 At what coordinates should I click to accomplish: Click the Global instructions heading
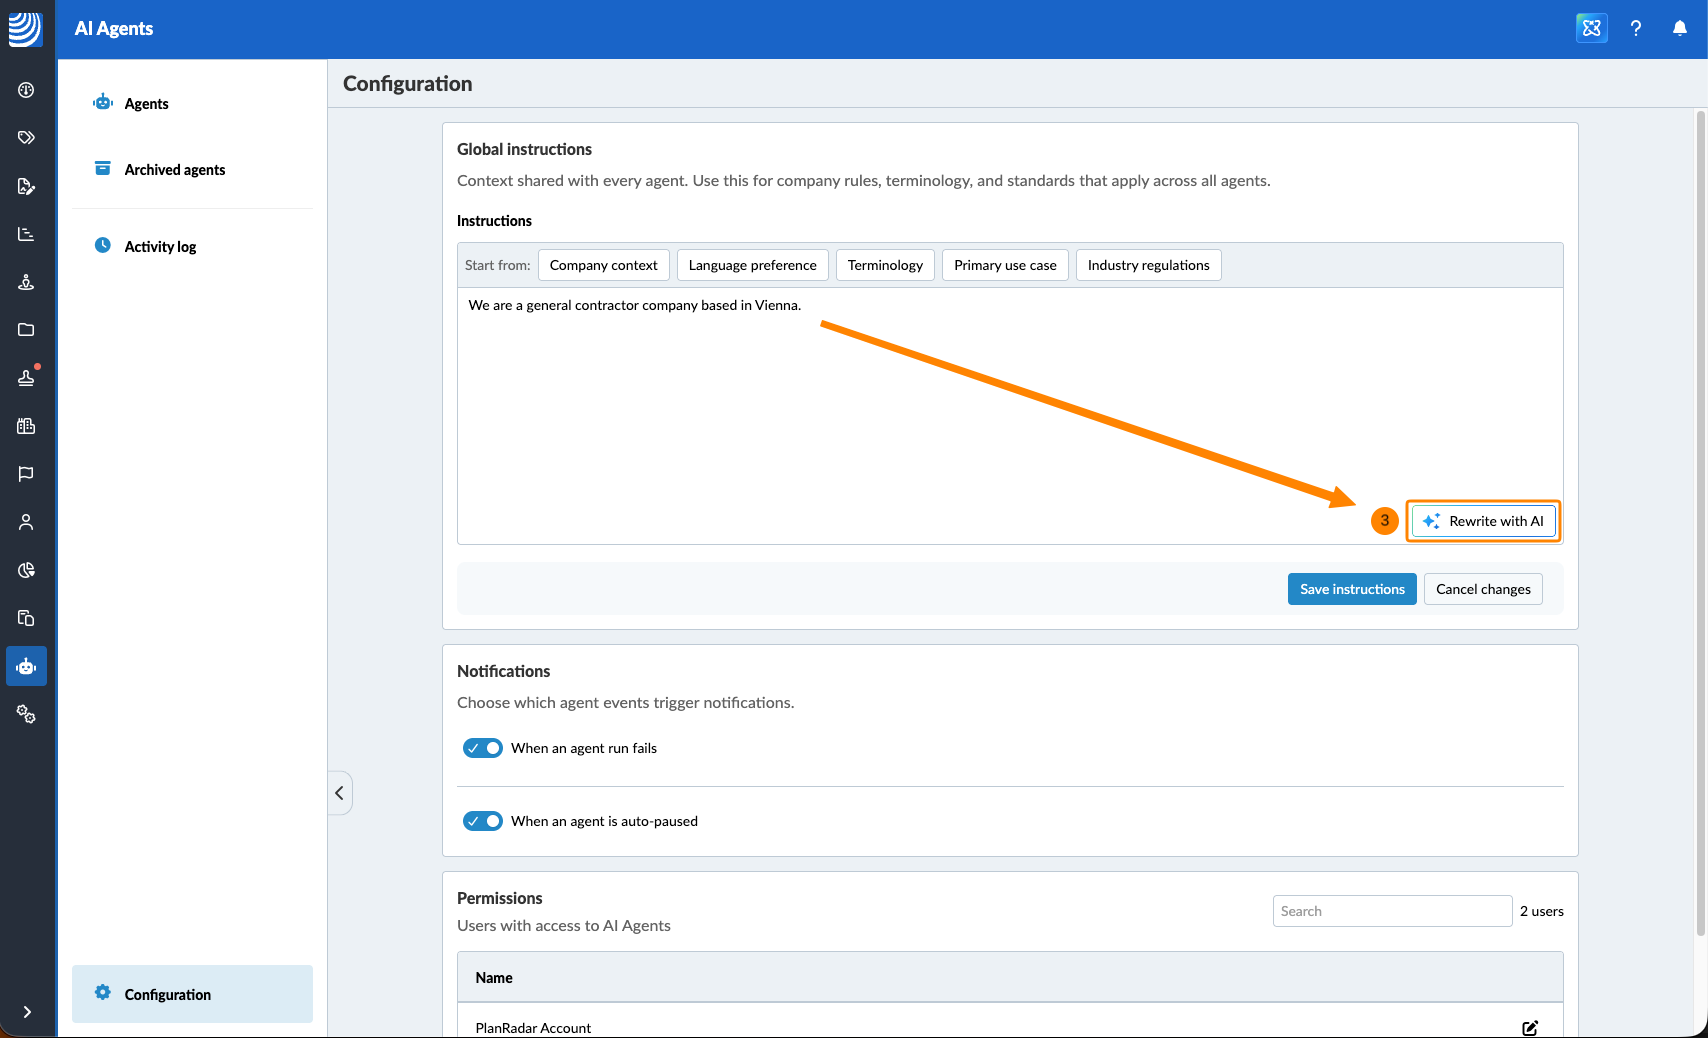click(x=524, y=149)
